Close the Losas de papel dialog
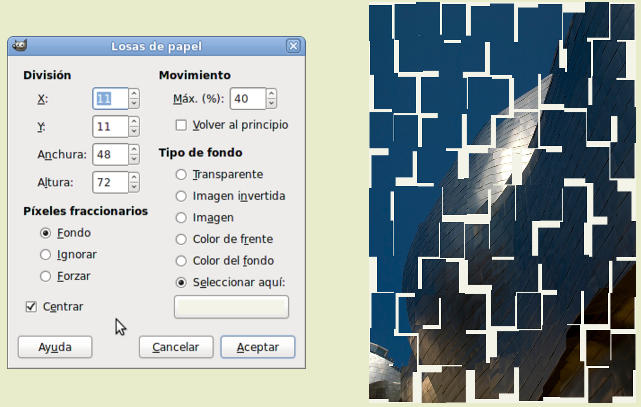The width and height of the screenshot is (641, 407). tap(293, 46)
